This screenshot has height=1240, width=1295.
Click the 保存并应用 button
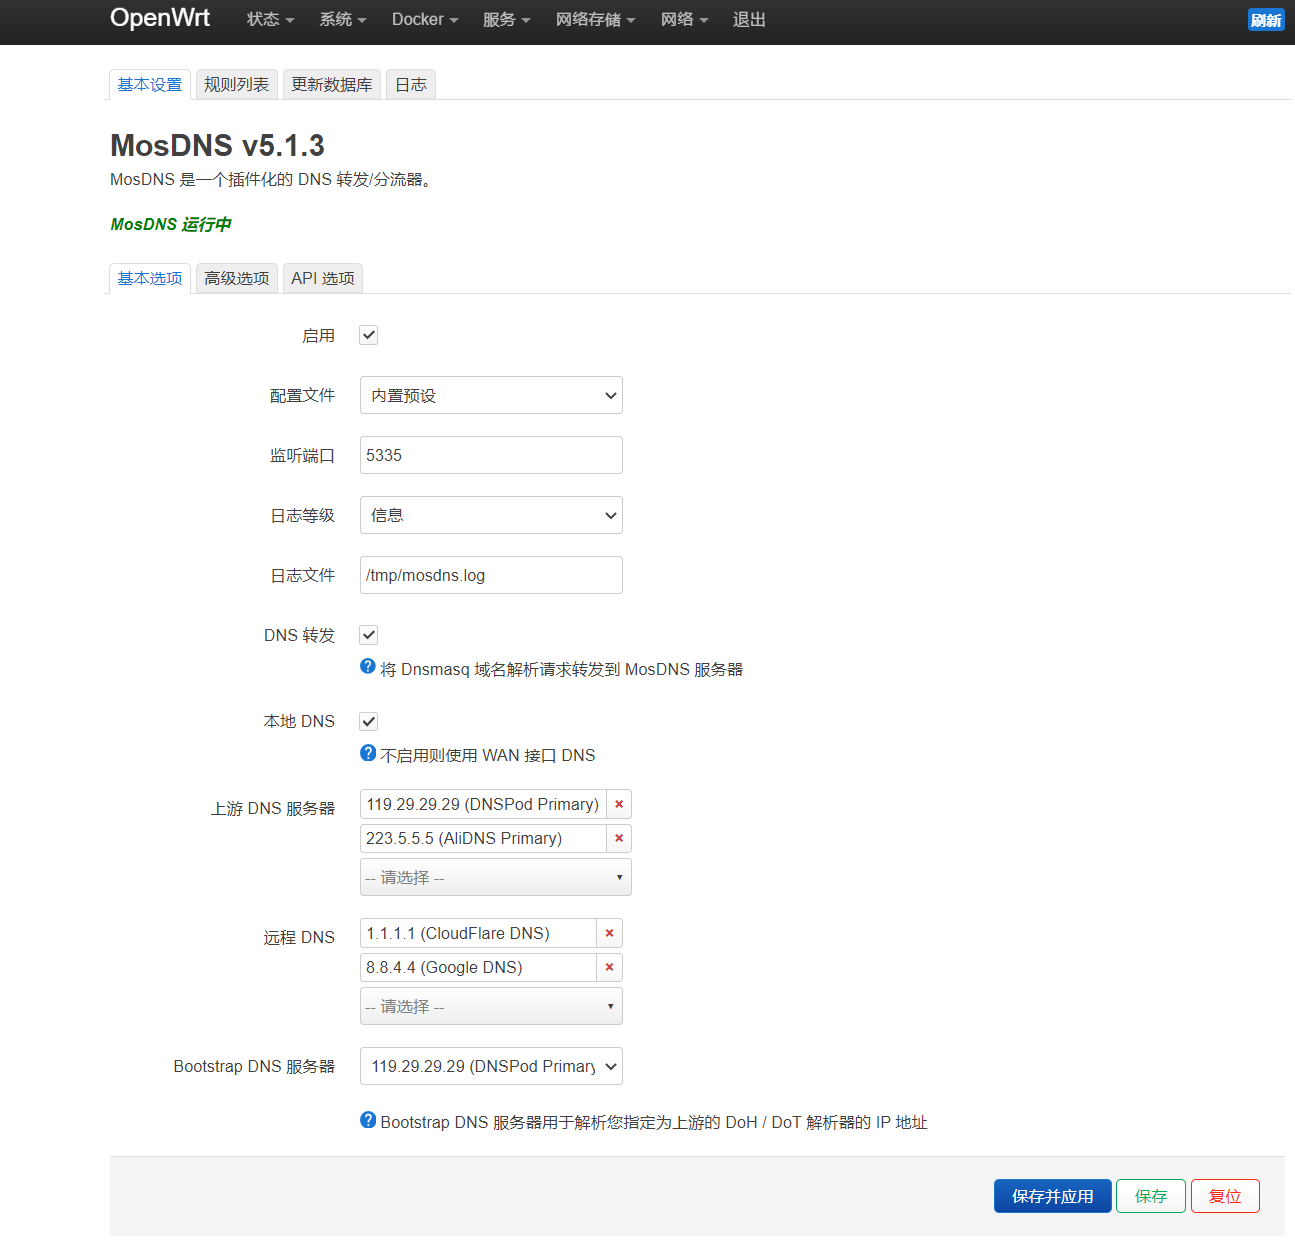(x=1052, y=1196)
